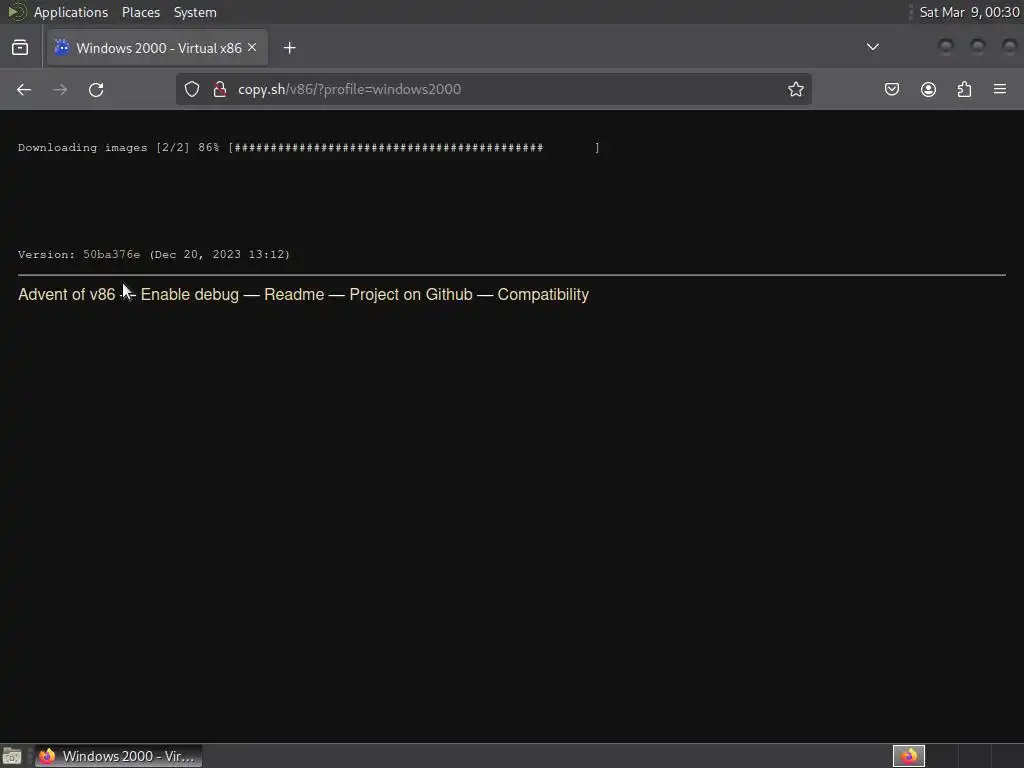The image size is (1024, 768).
Task: Focus the address bar URL copy.sh
Action: click(x=493, y=89)
